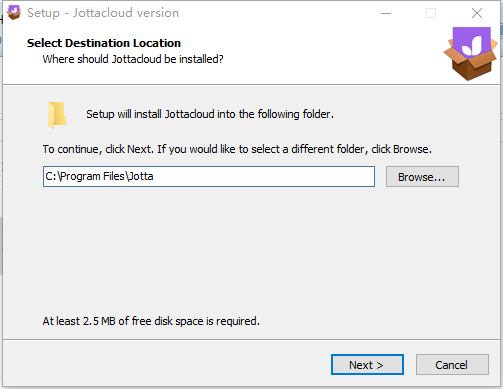
Task: Click Next to continue installation
Action: 367,365
